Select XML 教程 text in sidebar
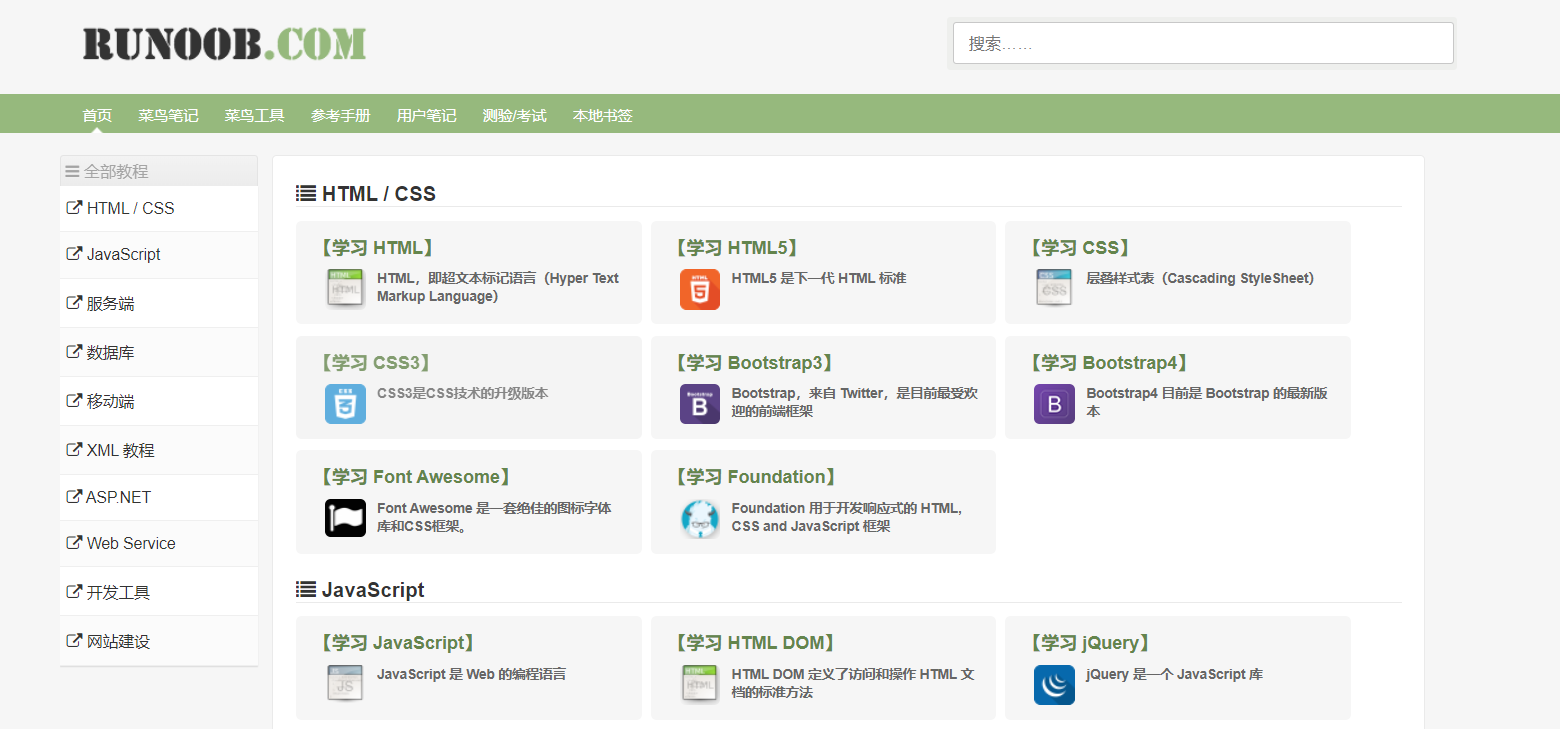The height and width of the screenshot is (729, 1560). click(120, 450)
